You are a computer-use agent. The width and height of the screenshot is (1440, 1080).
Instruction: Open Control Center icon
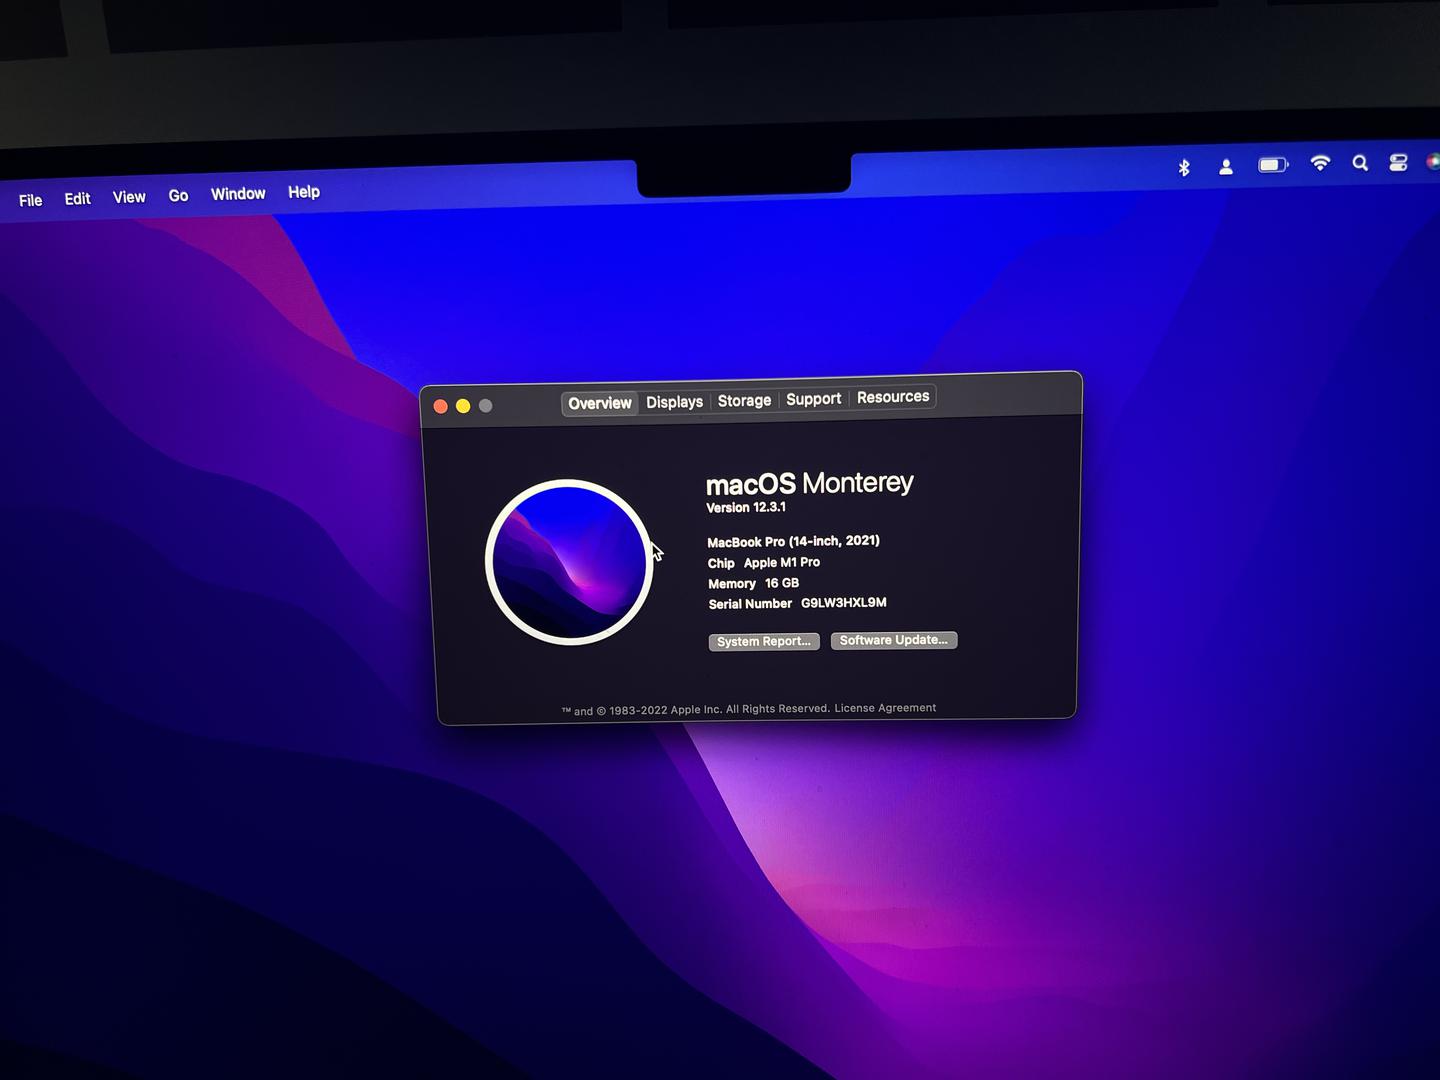1399,162
